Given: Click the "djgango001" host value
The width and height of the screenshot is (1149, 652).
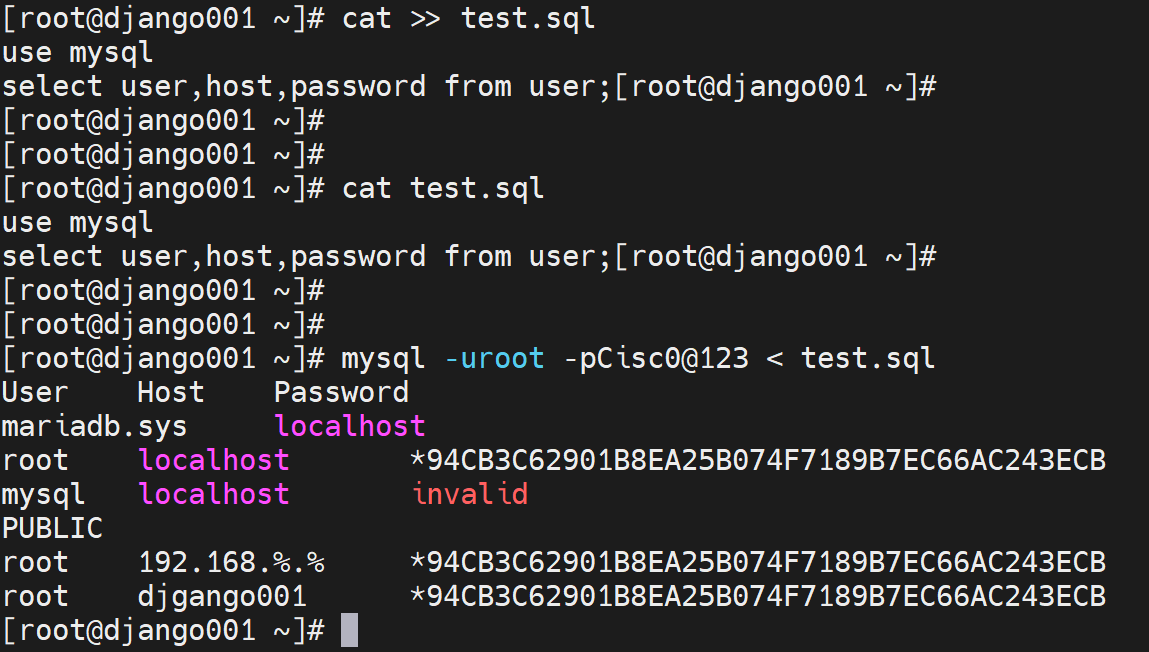Looking at the screenshot, I should click(222, 597).
